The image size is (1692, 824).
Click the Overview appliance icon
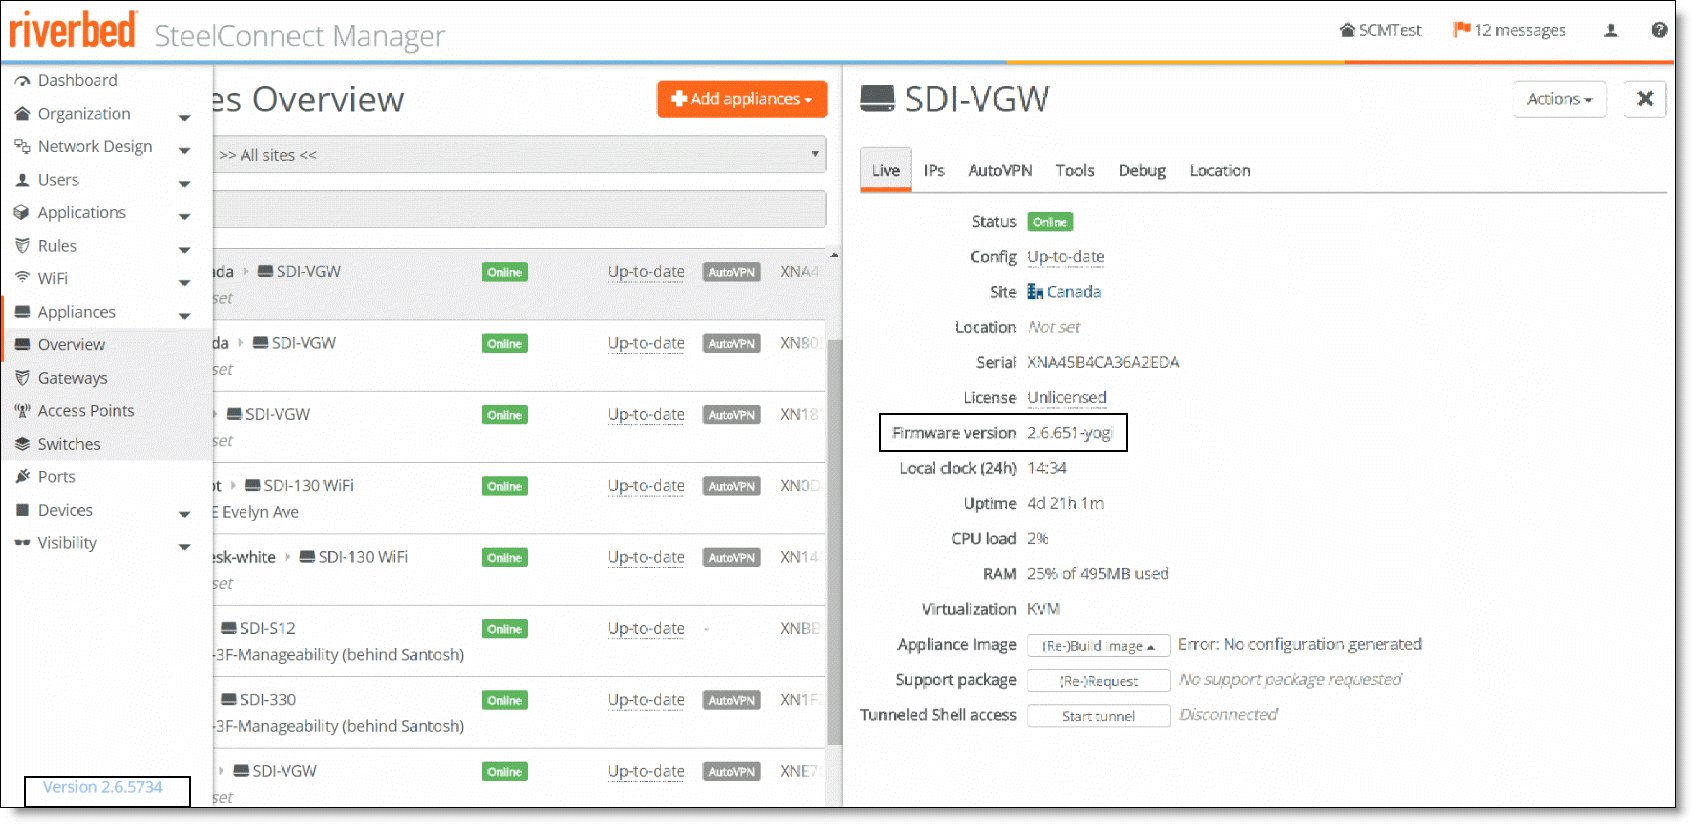(22, 345)
